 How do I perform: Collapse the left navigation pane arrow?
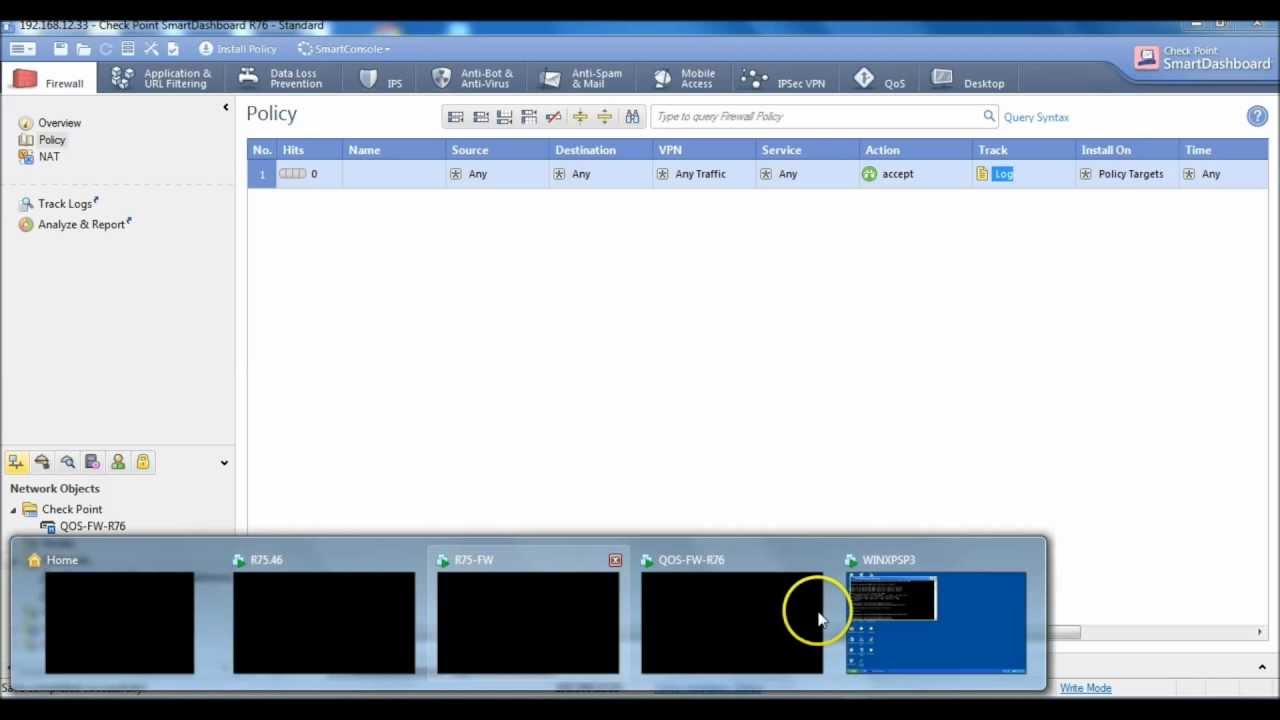225,107
